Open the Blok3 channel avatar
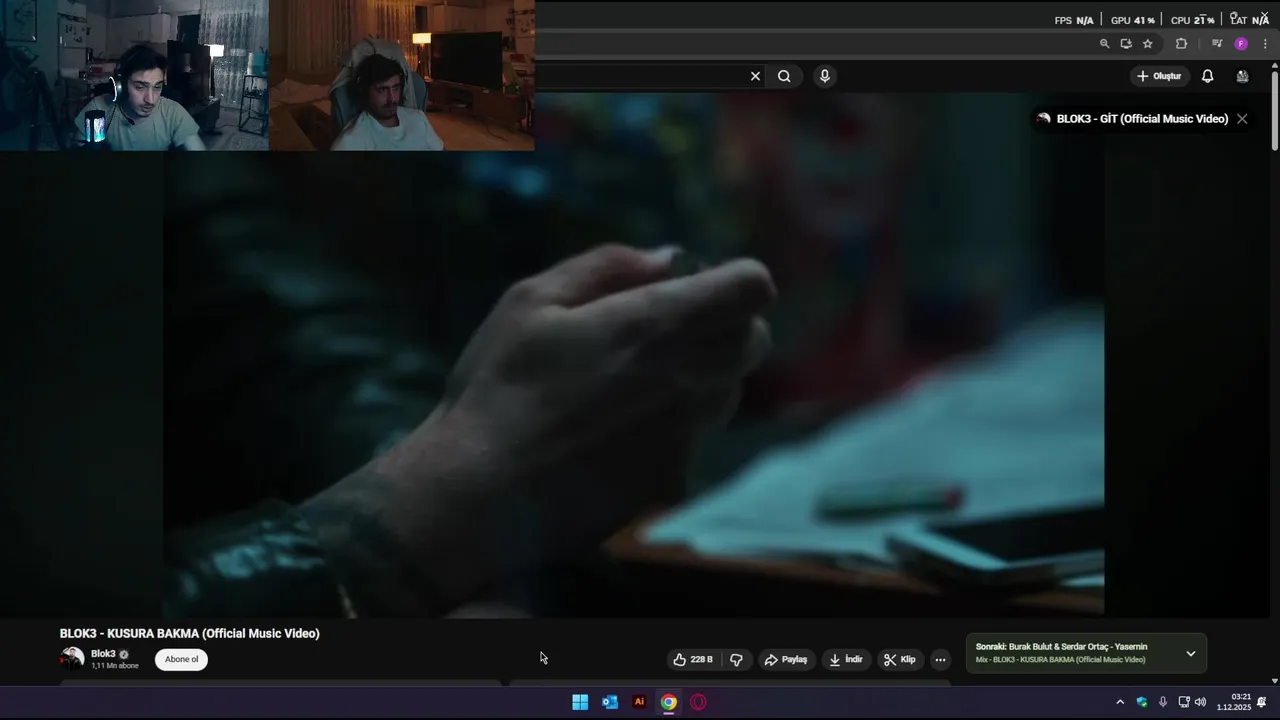The height and width of the screenshot is (720, 1280). coord(72,658)
